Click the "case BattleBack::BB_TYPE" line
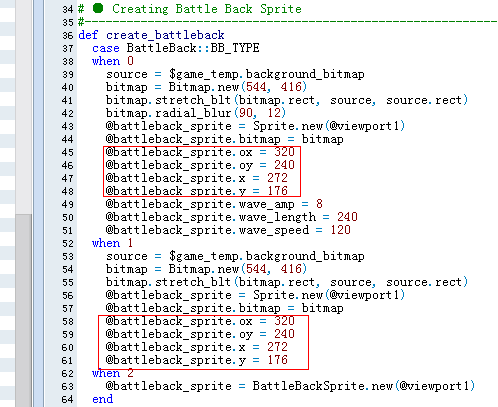Image resolution: width=498 pixels, height=407 pixels. pyautogui.click(x=176, y=48)
